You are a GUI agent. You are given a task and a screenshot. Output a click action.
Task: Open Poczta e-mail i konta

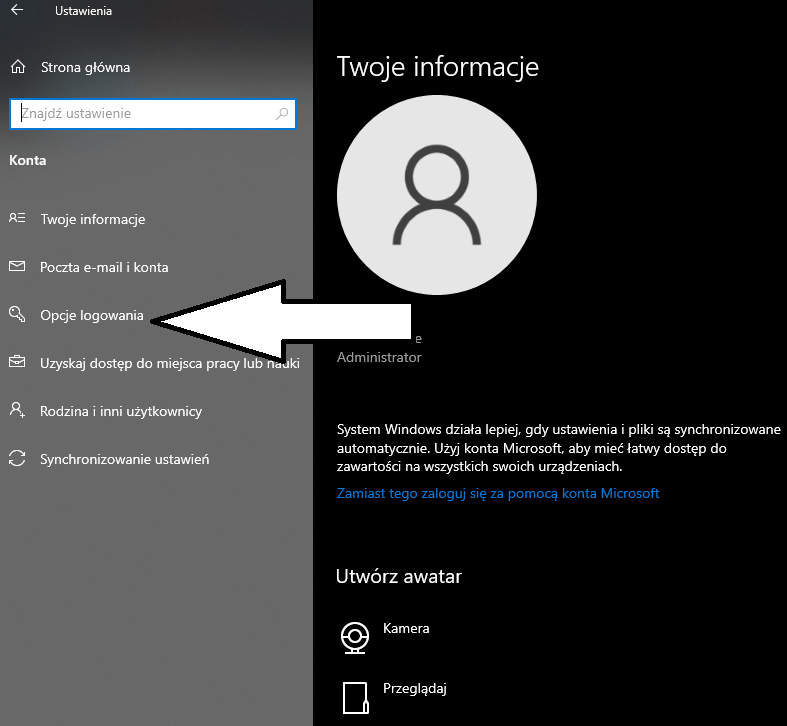coord(104,267)
